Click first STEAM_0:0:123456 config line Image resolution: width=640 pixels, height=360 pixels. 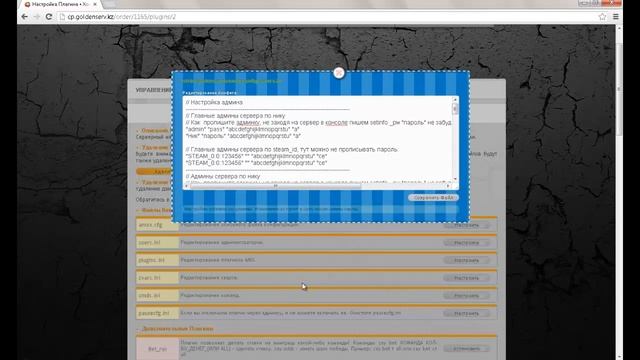[256, 156]
